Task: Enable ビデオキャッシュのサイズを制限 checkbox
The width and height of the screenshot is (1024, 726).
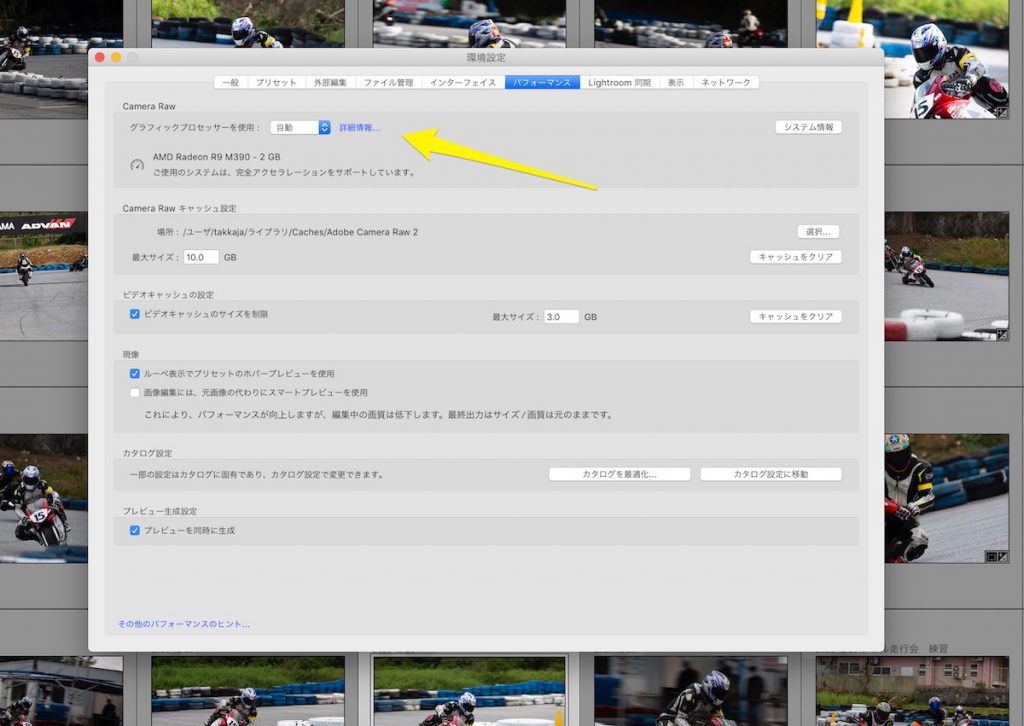Action: [x=135, y=314]
